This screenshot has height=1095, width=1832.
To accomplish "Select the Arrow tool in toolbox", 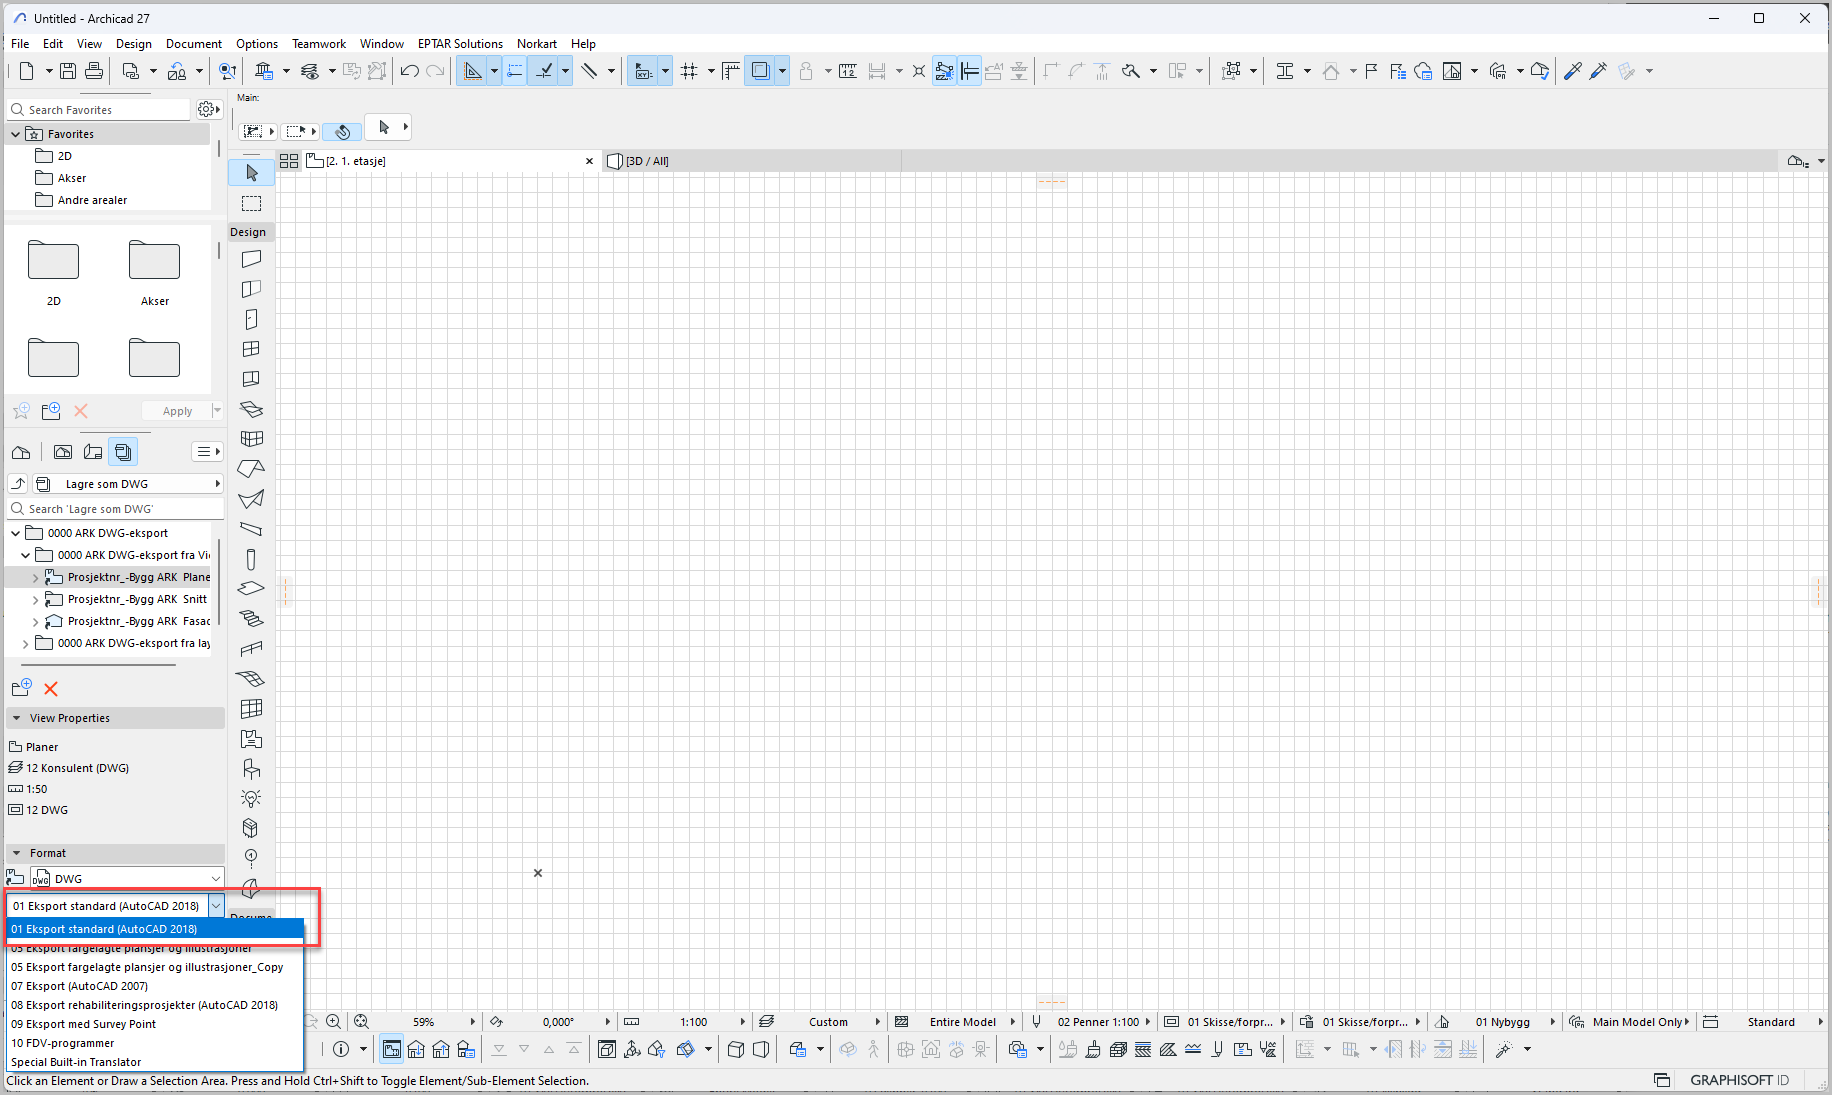I will click(251, 173).
